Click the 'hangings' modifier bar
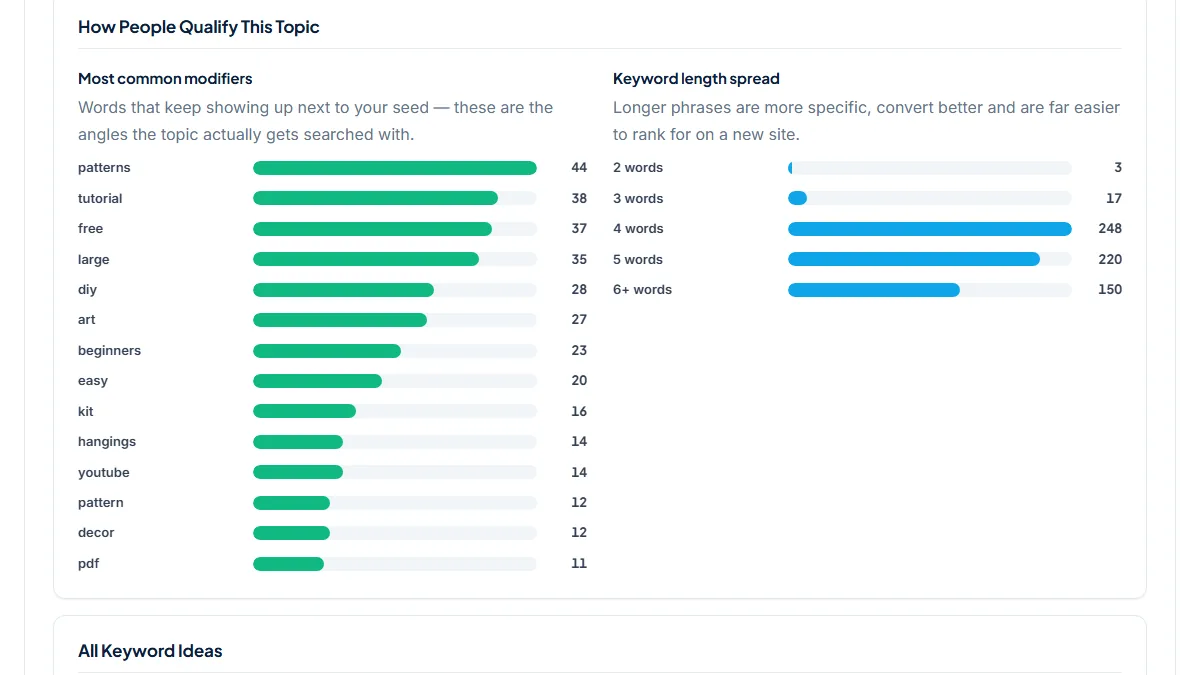 coord(395,442)
